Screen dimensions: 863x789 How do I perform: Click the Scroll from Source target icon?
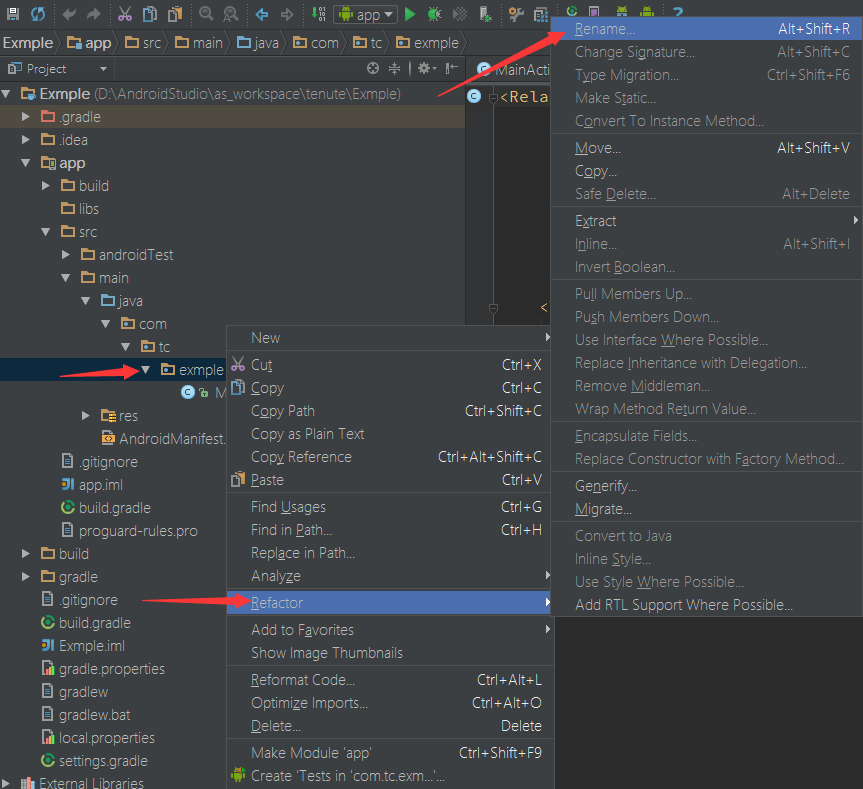point(373,68)
